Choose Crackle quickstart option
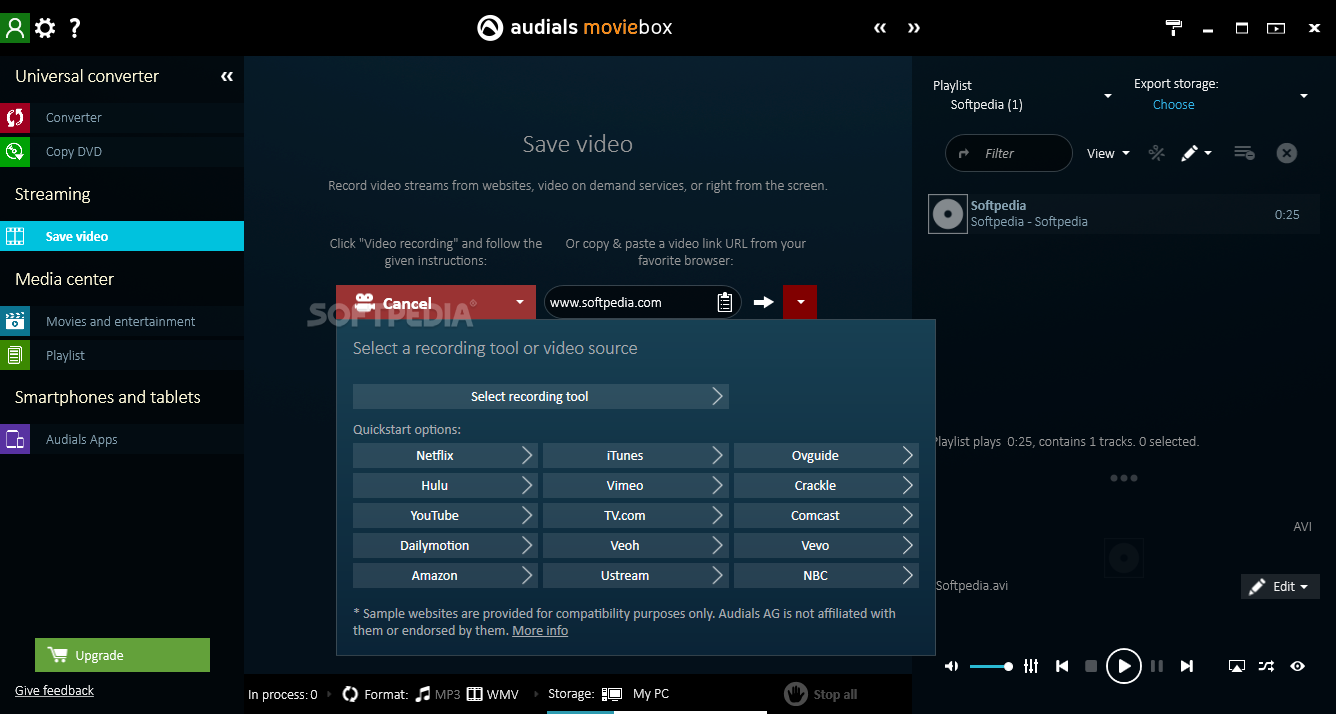This screenshot has width=1336, height=714. coord(826,485)
